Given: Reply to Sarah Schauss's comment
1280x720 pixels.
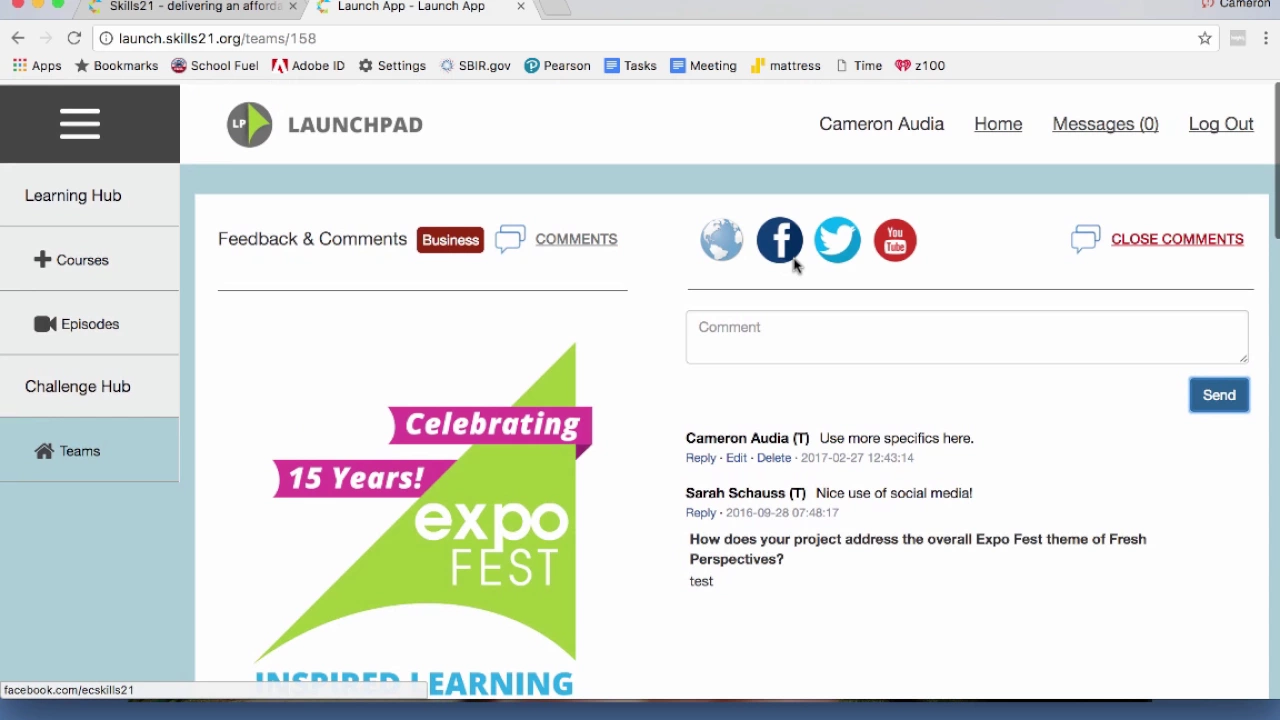Looking at the screenshot, I should click(x=701, y=513).
